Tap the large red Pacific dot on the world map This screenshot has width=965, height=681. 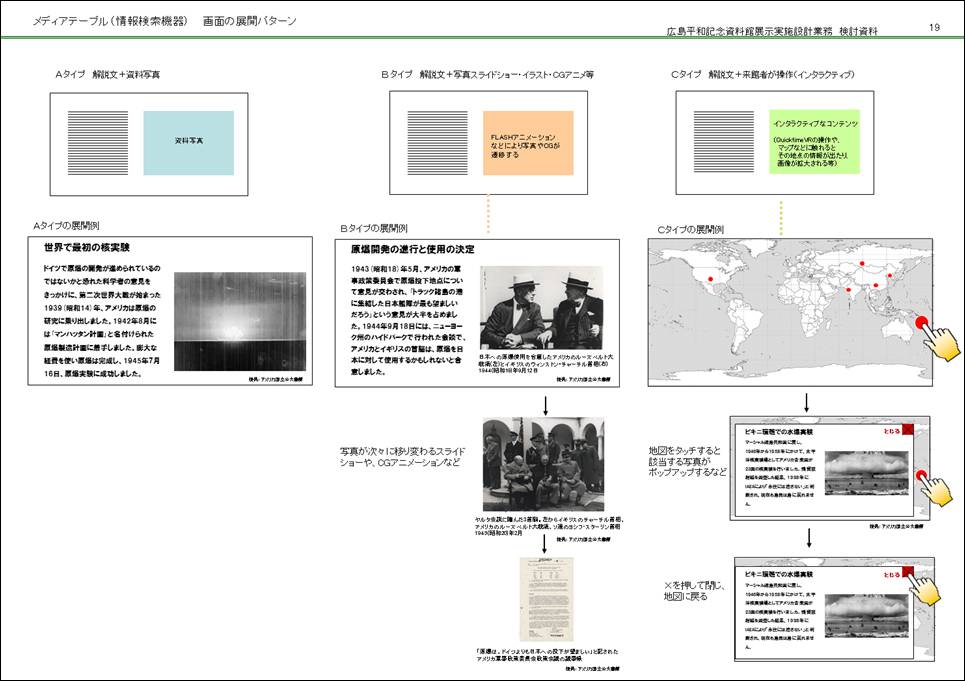tap(921, 322)
